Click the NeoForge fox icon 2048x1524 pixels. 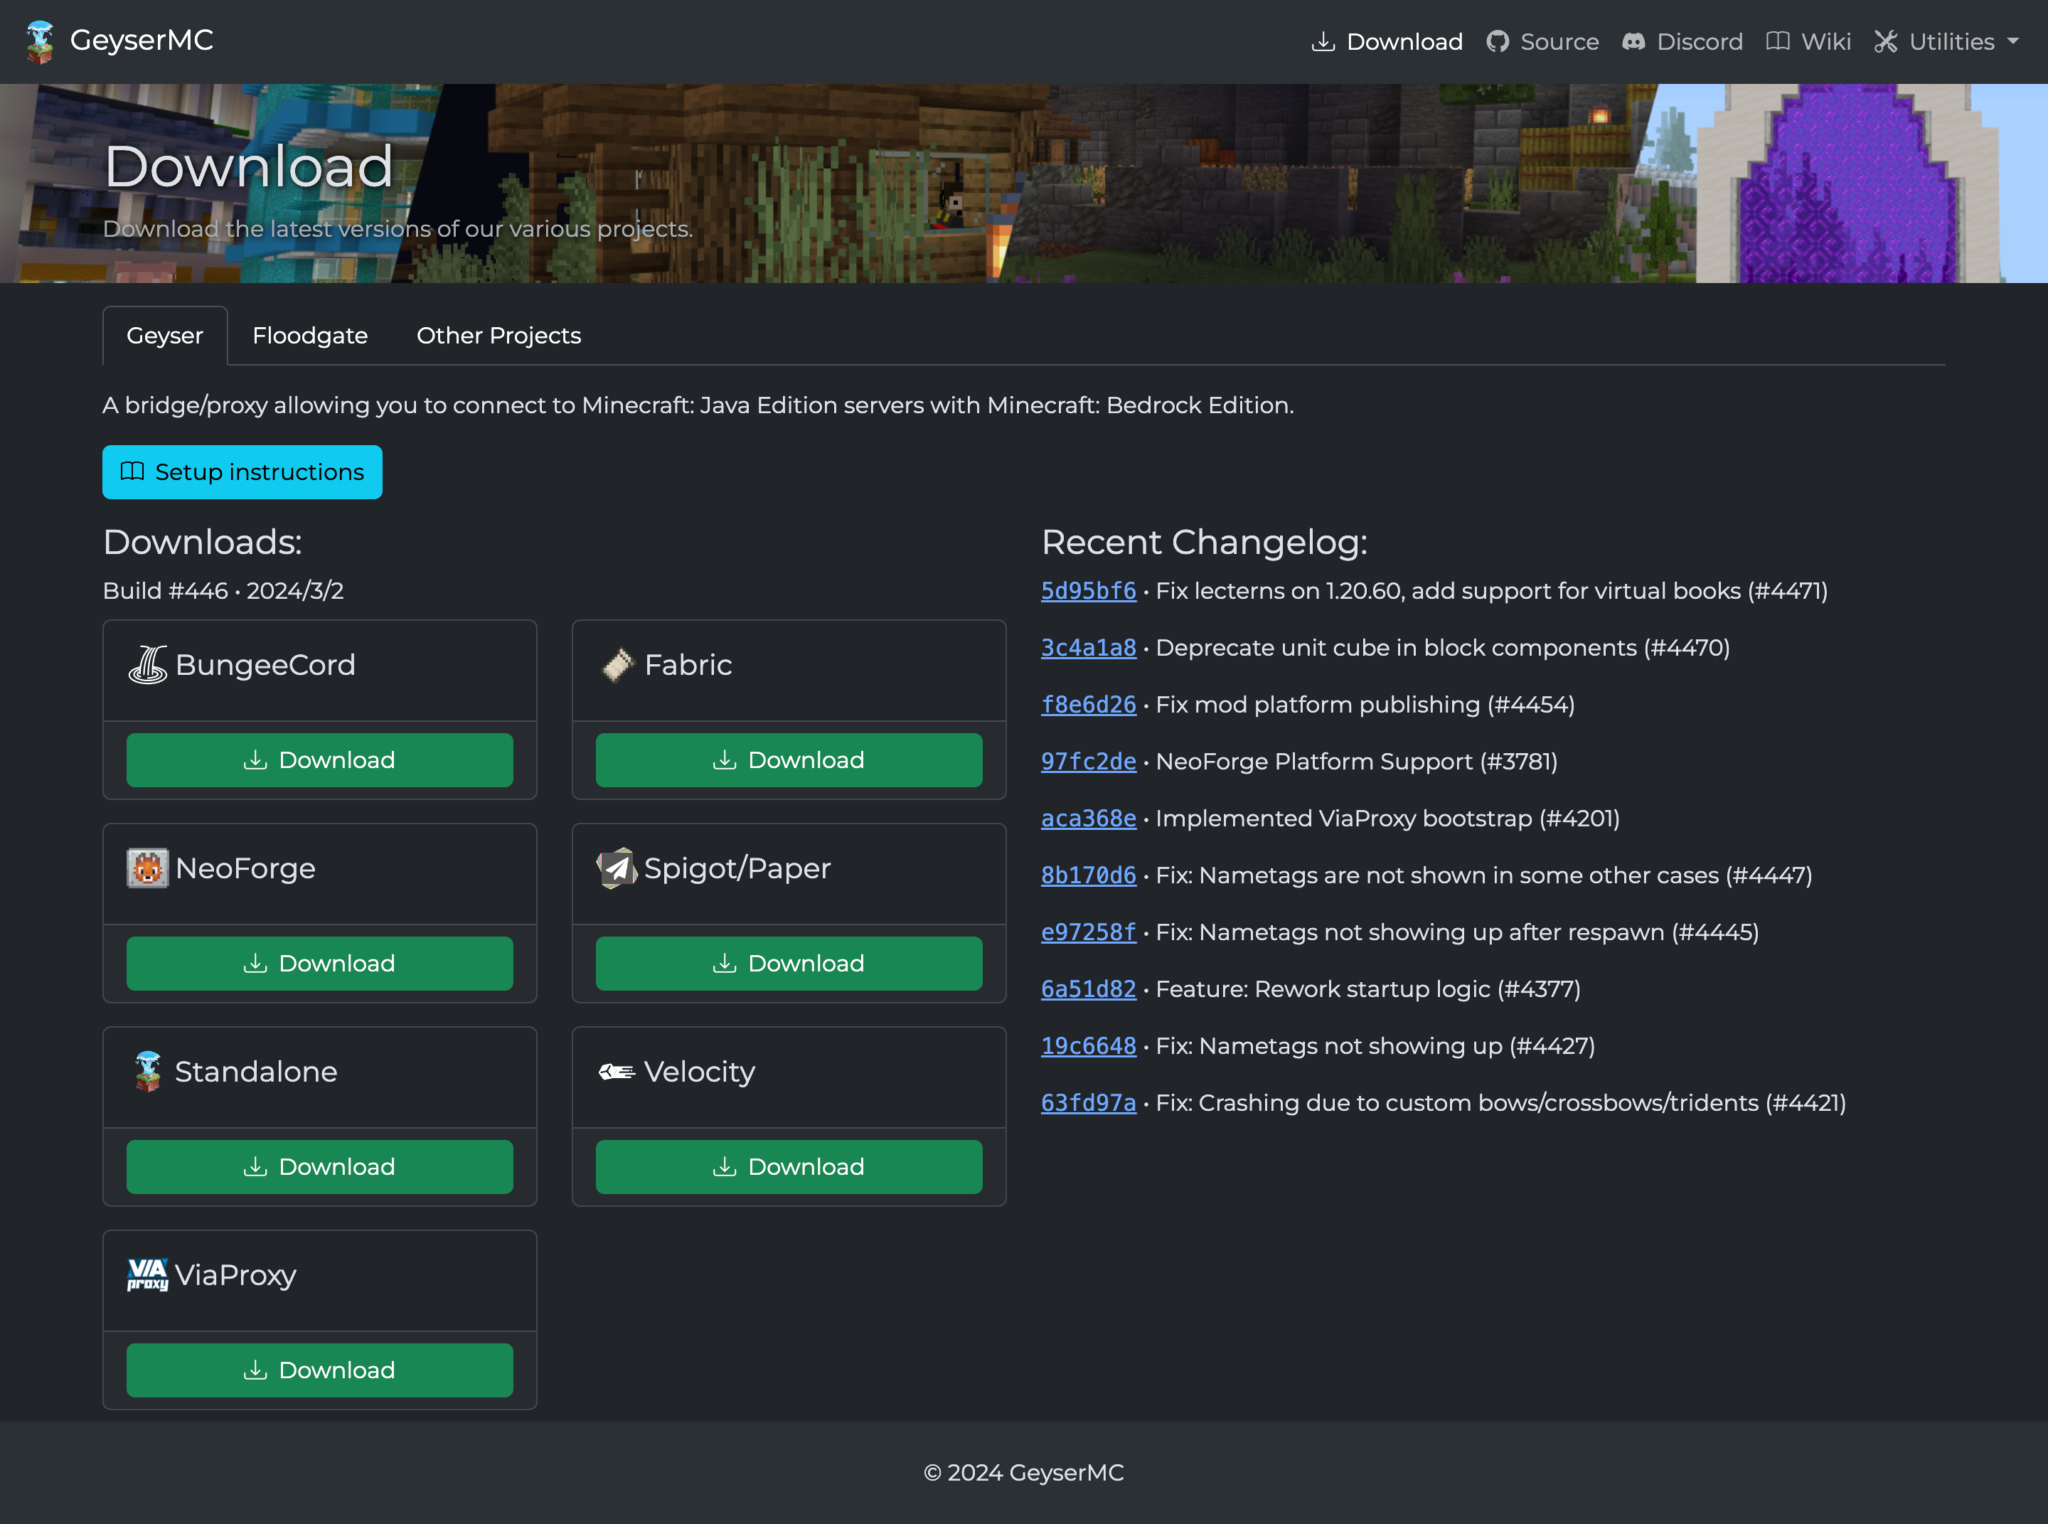pyautogui.click(x=148, y=867)
